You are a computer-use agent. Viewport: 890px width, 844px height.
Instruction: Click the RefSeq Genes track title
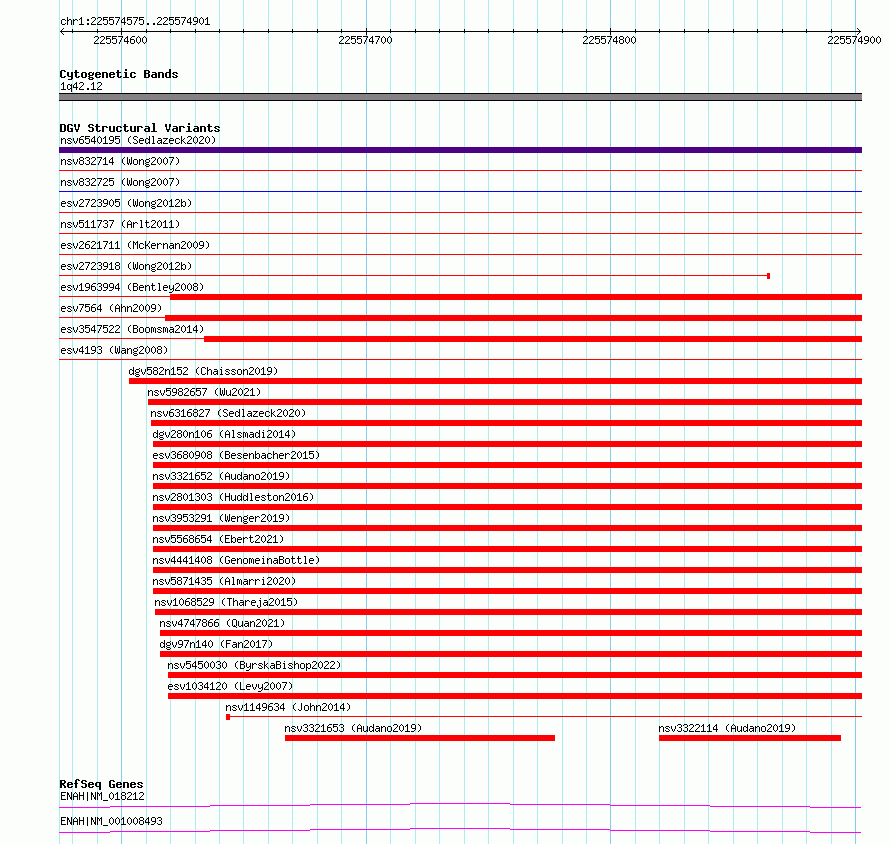click(101, 784)
